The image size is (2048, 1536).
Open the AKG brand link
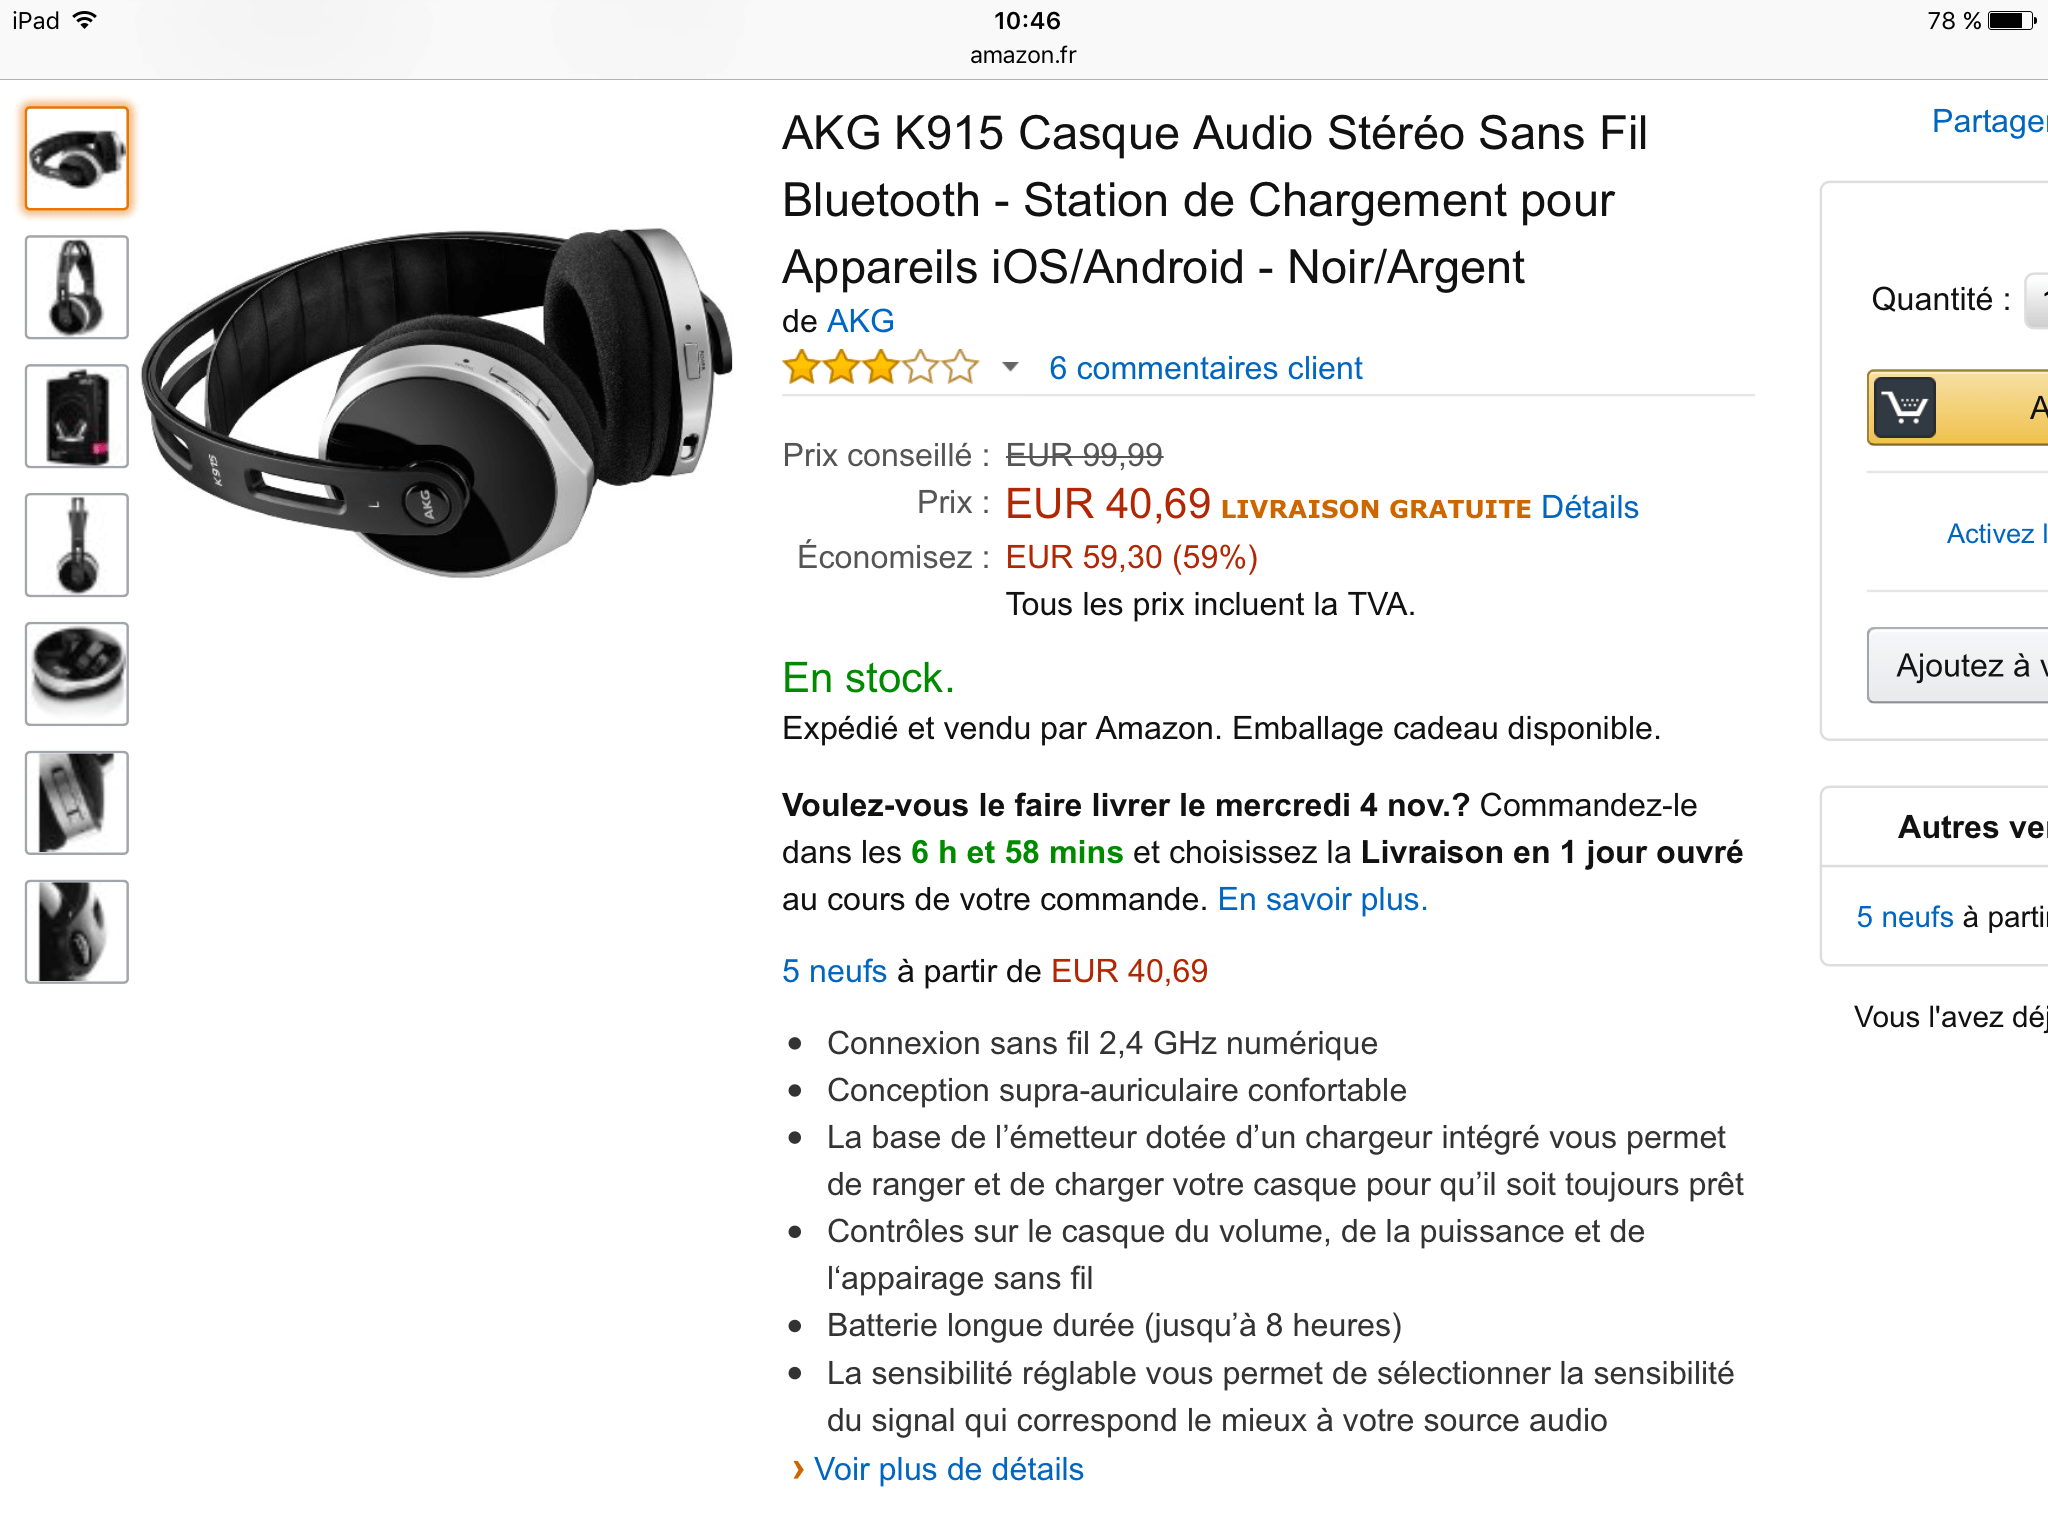pyautogui.click(x=860, y=321)
